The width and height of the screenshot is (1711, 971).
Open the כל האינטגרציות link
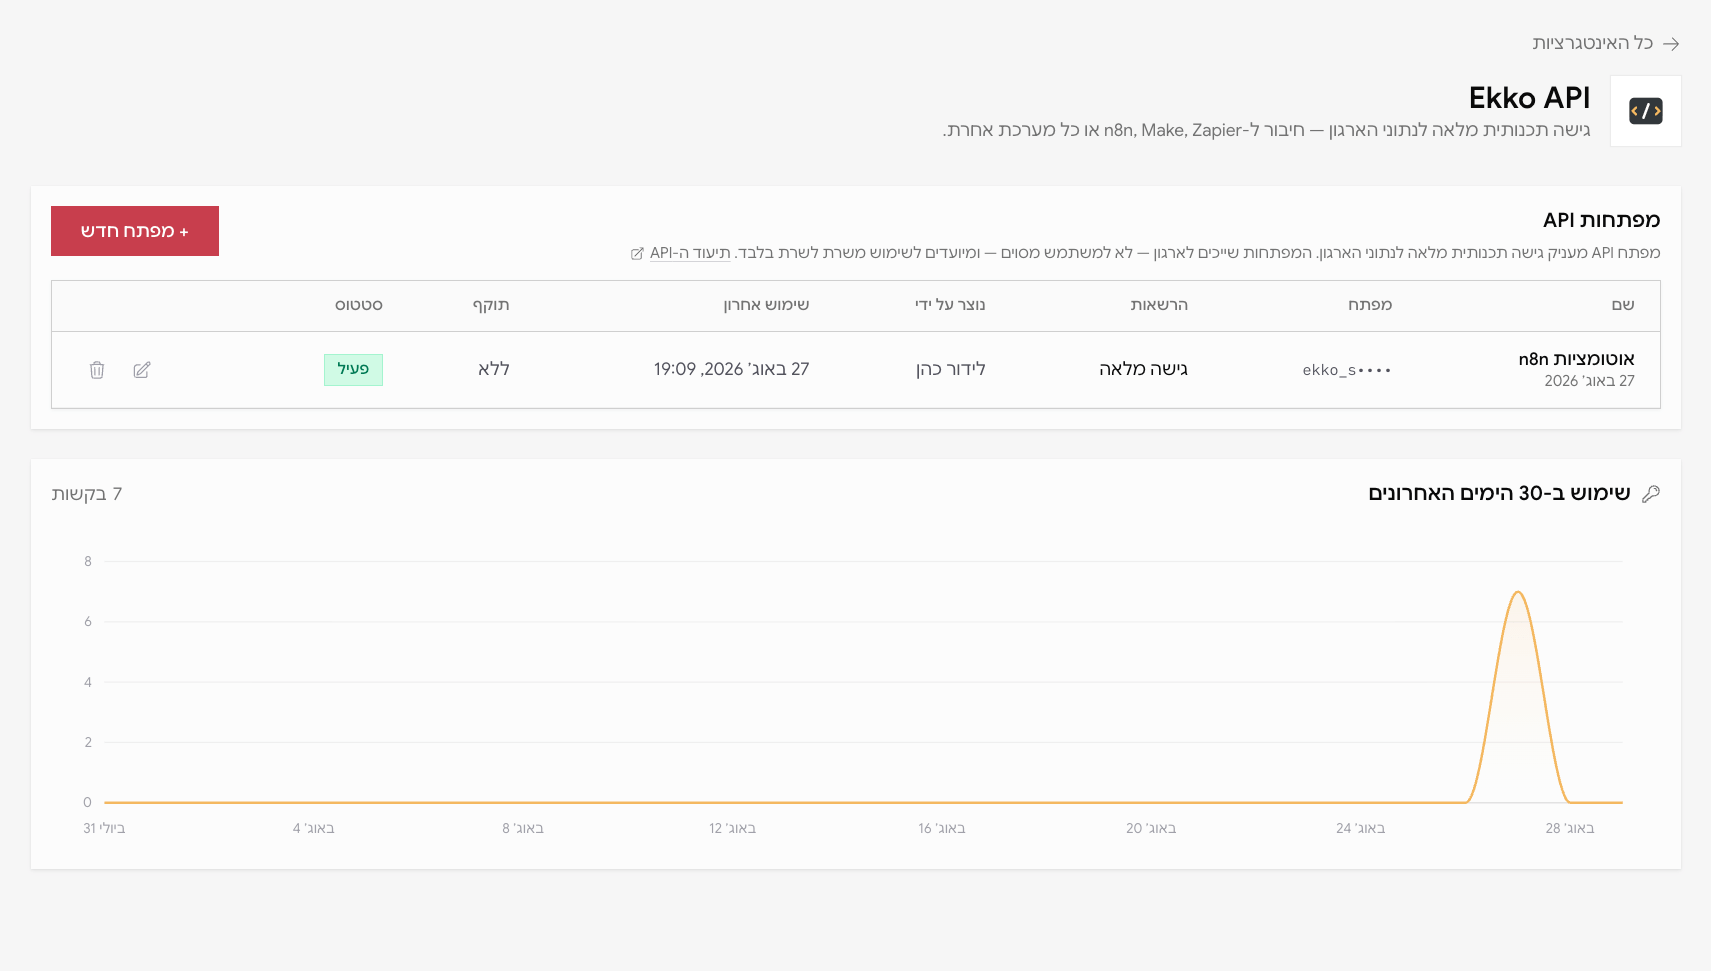(1593, 43)
